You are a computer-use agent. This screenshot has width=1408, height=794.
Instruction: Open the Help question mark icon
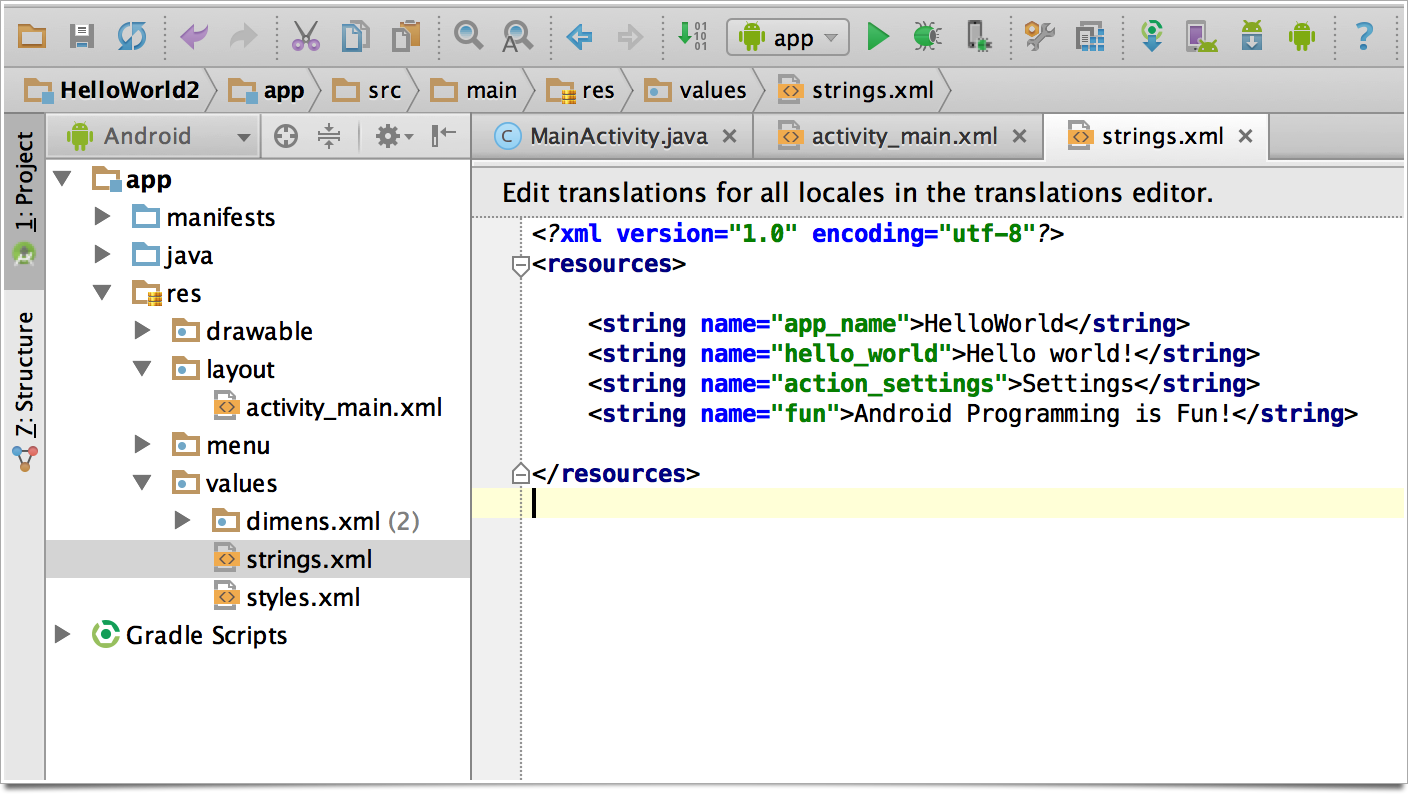point(1362,38)
